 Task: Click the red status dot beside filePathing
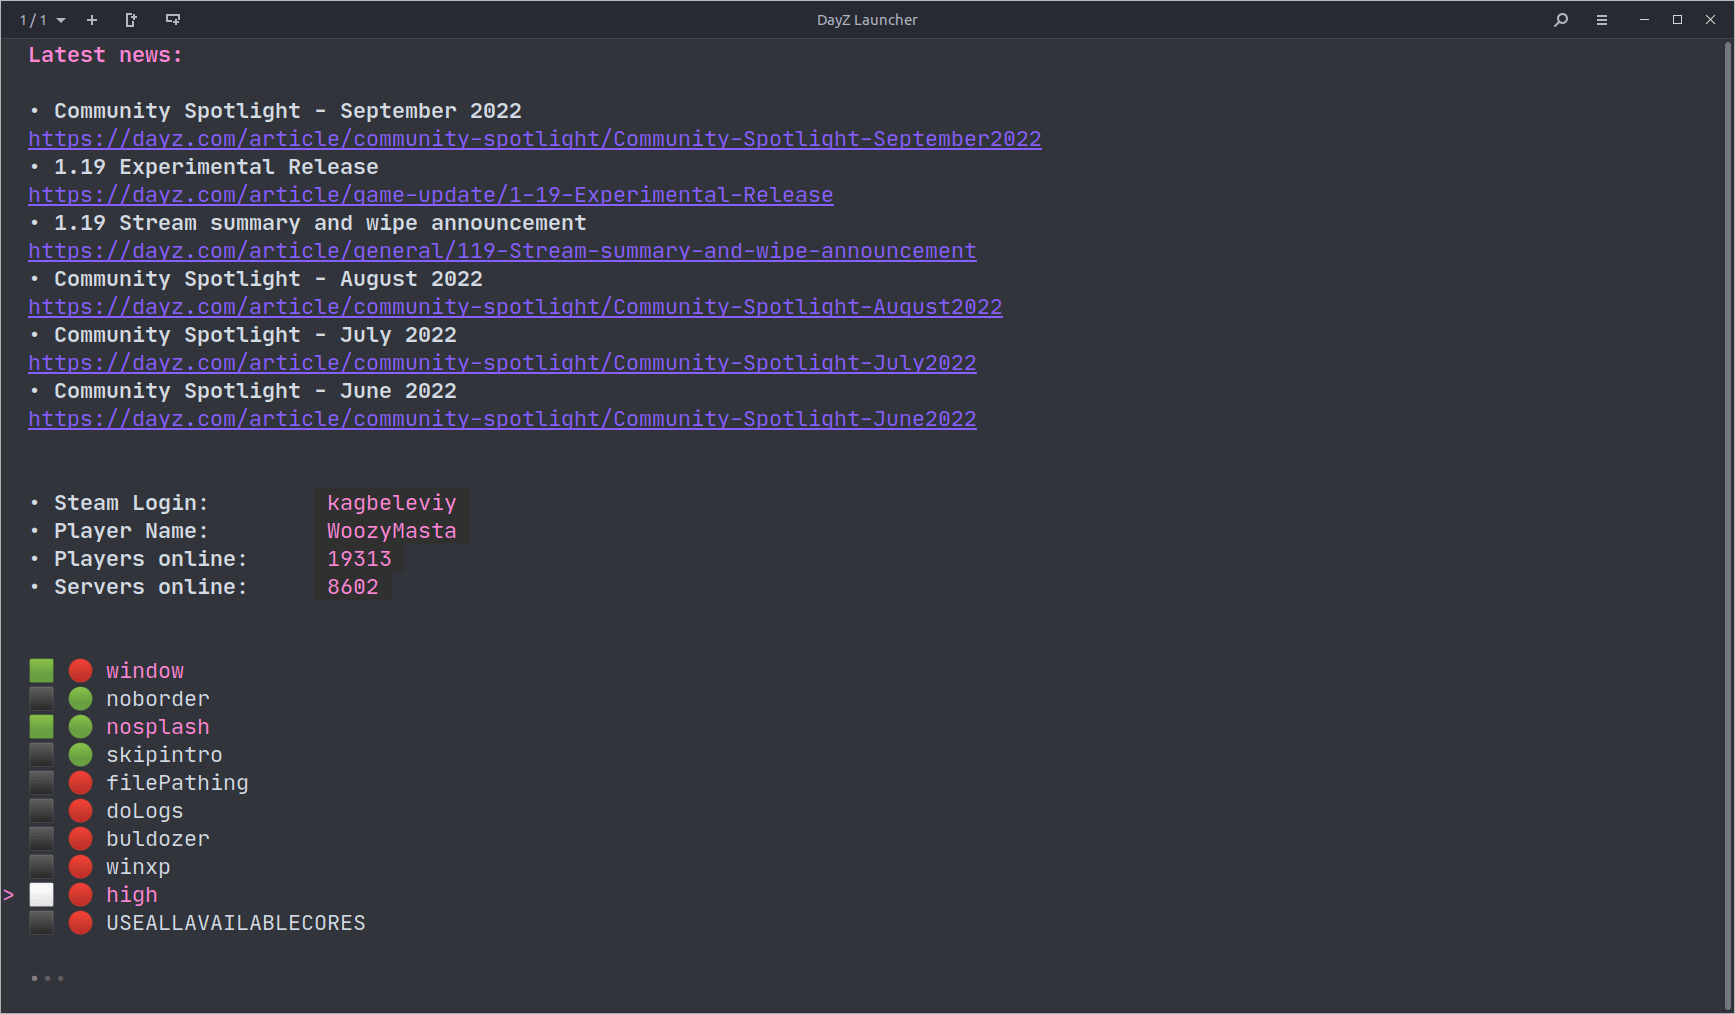80,782
